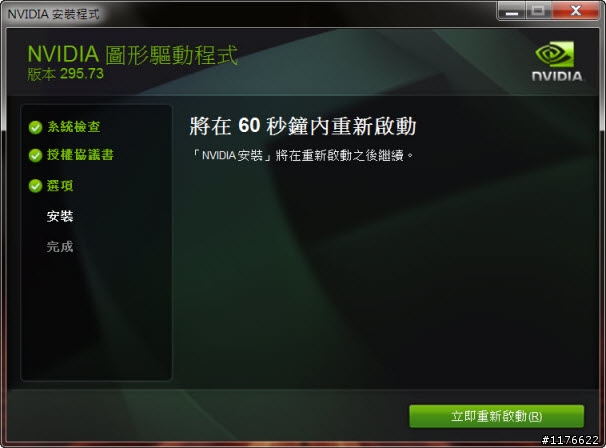The image size is (606, 448).
Task: Minimize the NVIDIA installer window
Action: coord(512,11)
